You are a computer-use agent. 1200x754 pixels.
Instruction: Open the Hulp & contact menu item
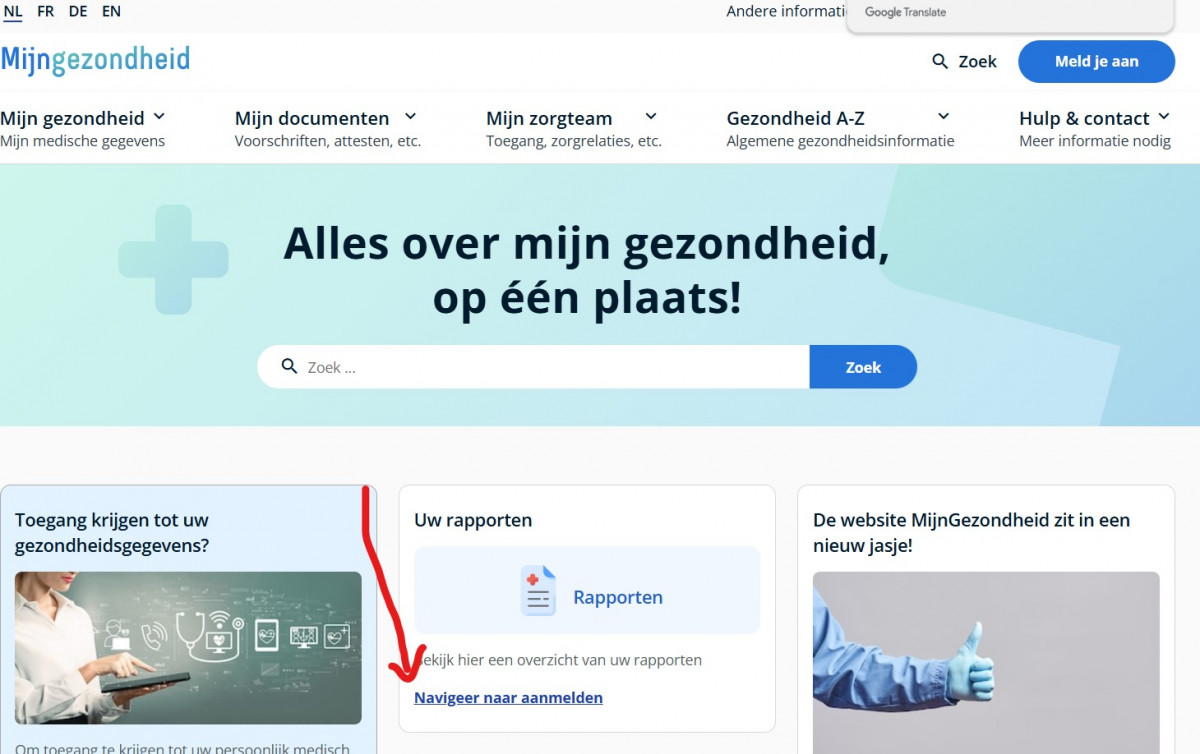[1084, 118]
